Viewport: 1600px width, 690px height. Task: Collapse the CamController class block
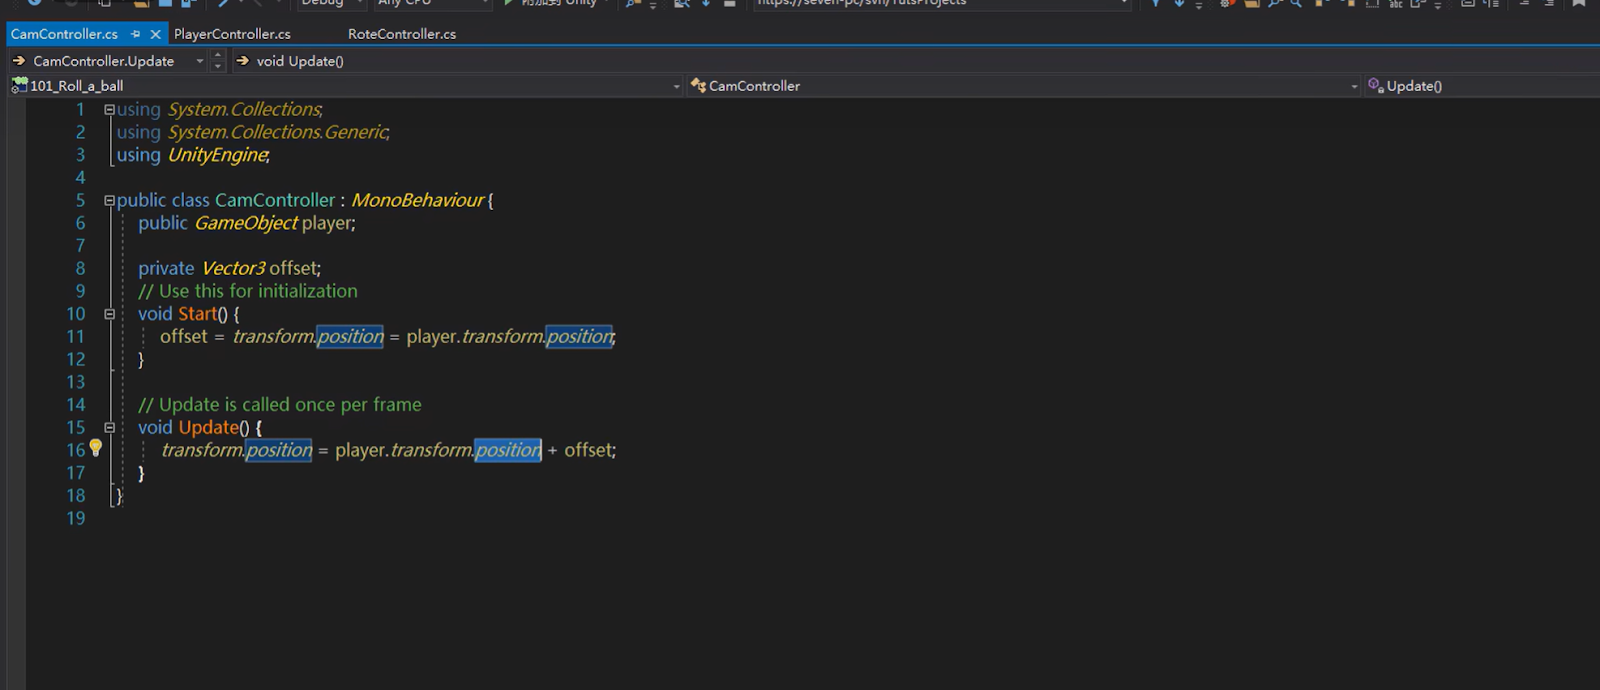pyautogui.click(x=109, y=201)
